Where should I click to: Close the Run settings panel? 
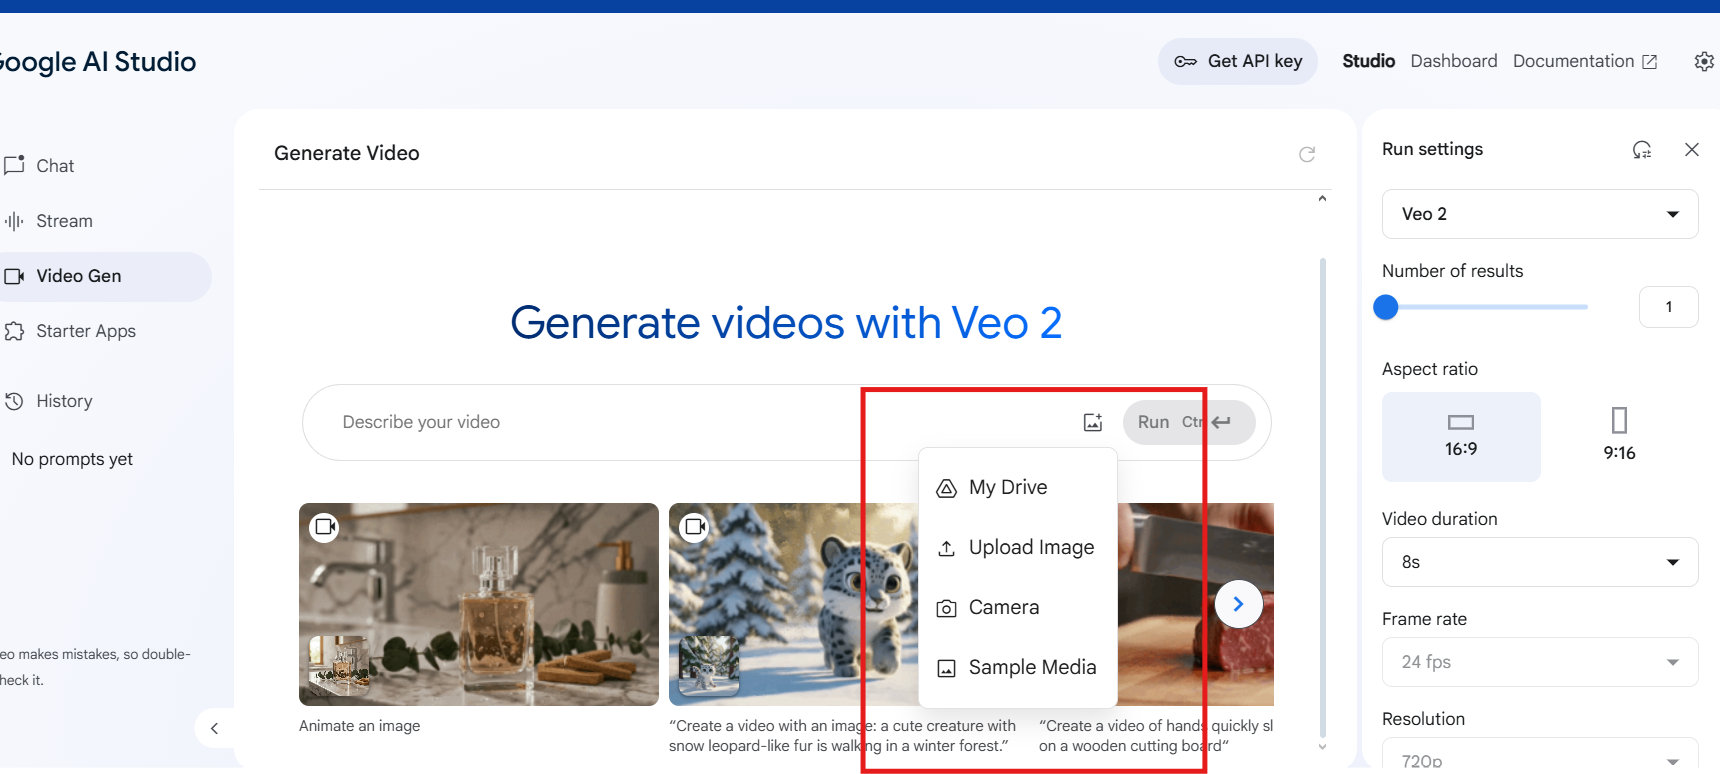point(1692,150)
